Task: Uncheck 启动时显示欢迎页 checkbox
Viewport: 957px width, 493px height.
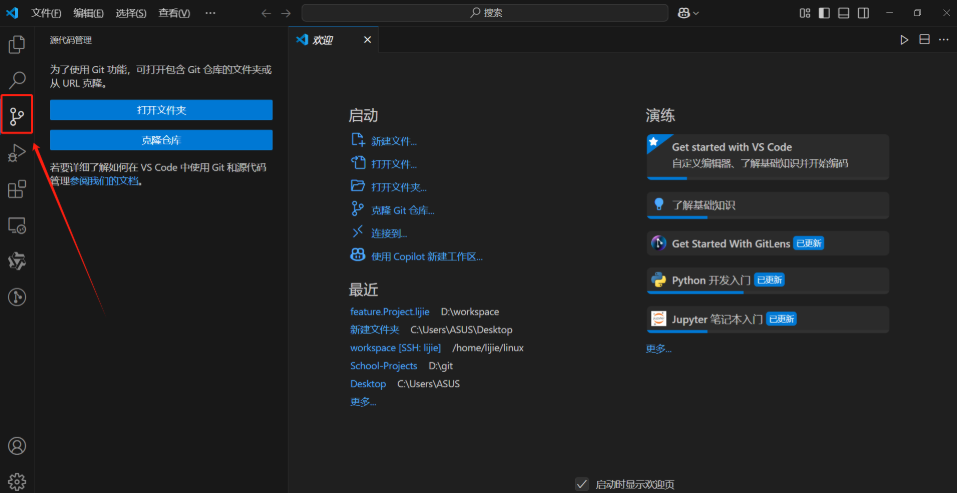Action: (582, 484)
